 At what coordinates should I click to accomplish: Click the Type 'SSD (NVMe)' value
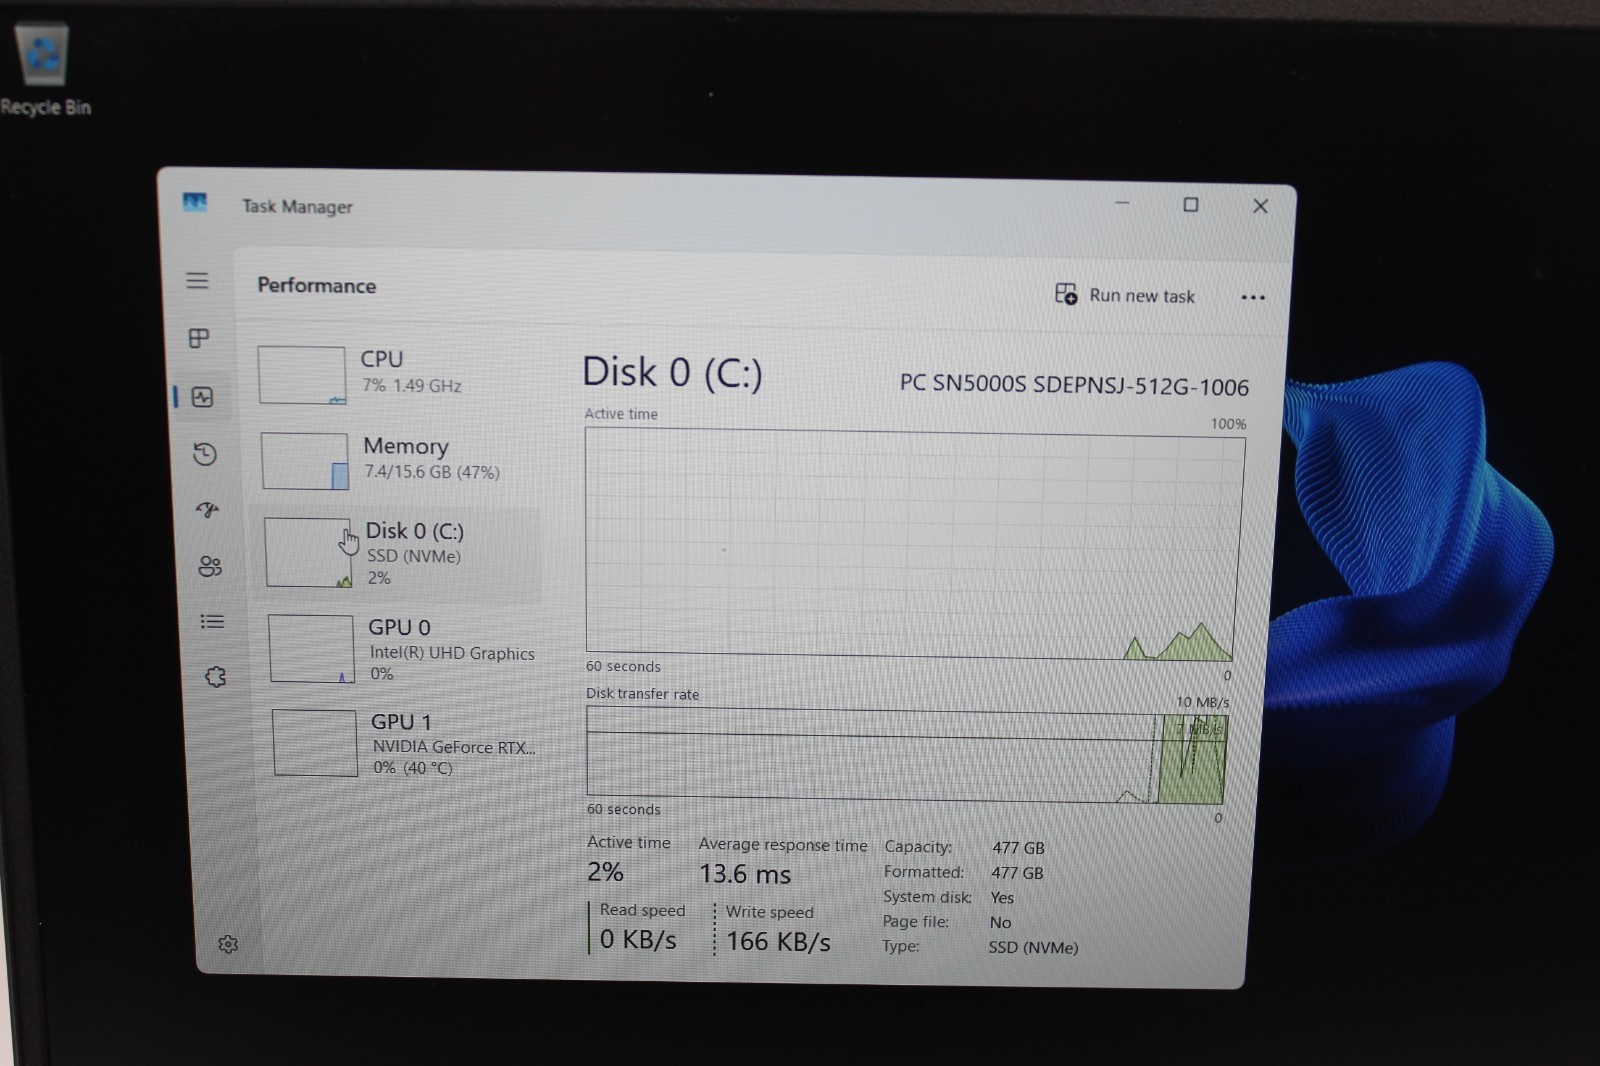(1033, 947)
